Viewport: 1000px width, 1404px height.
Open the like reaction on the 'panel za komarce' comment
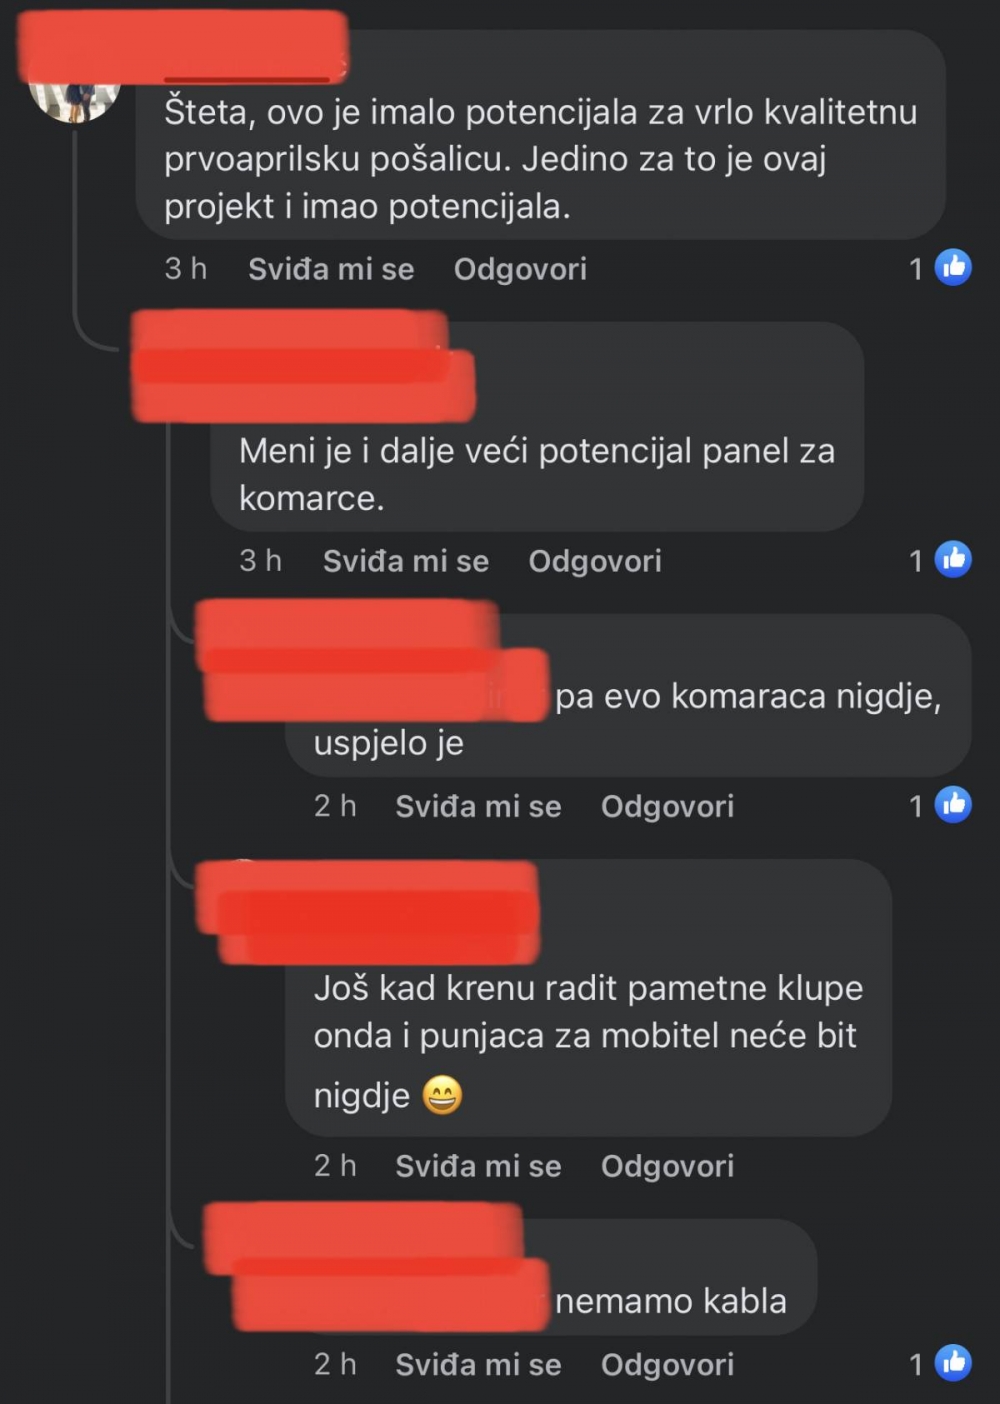point(953,559)
